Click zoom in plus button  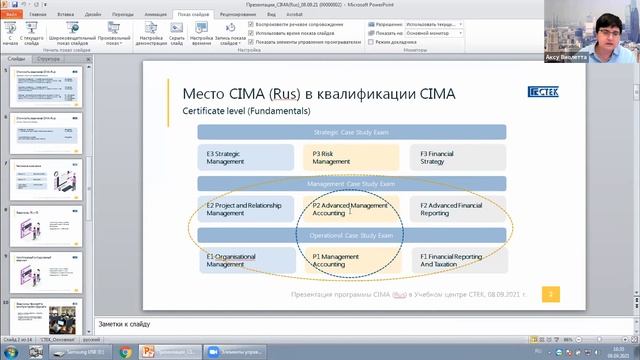pos(625,340)
